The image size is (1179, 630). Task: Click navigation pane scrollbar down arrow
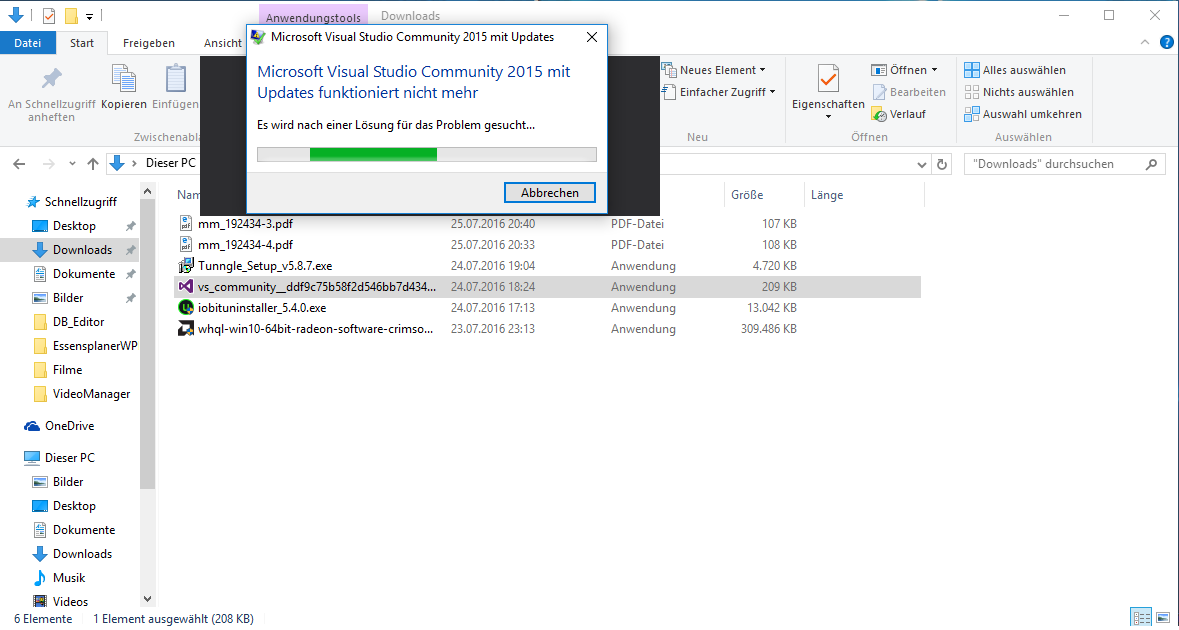(147, 599)
